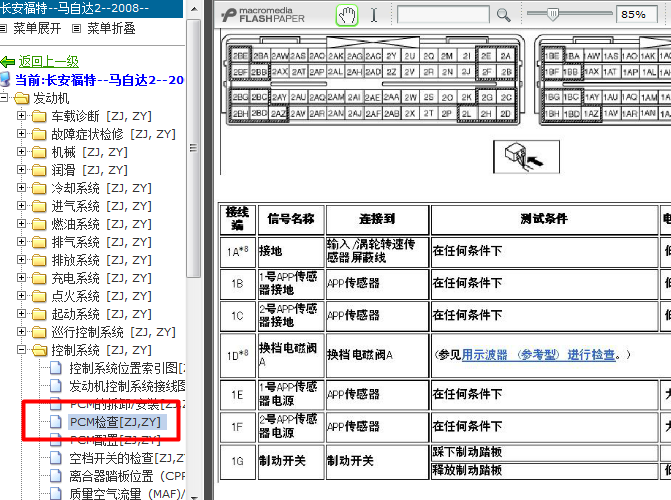Viewport: 671px width, 500px height.
Task: Click the PCM检查 page icon
Action: click(x=56, y=422)
